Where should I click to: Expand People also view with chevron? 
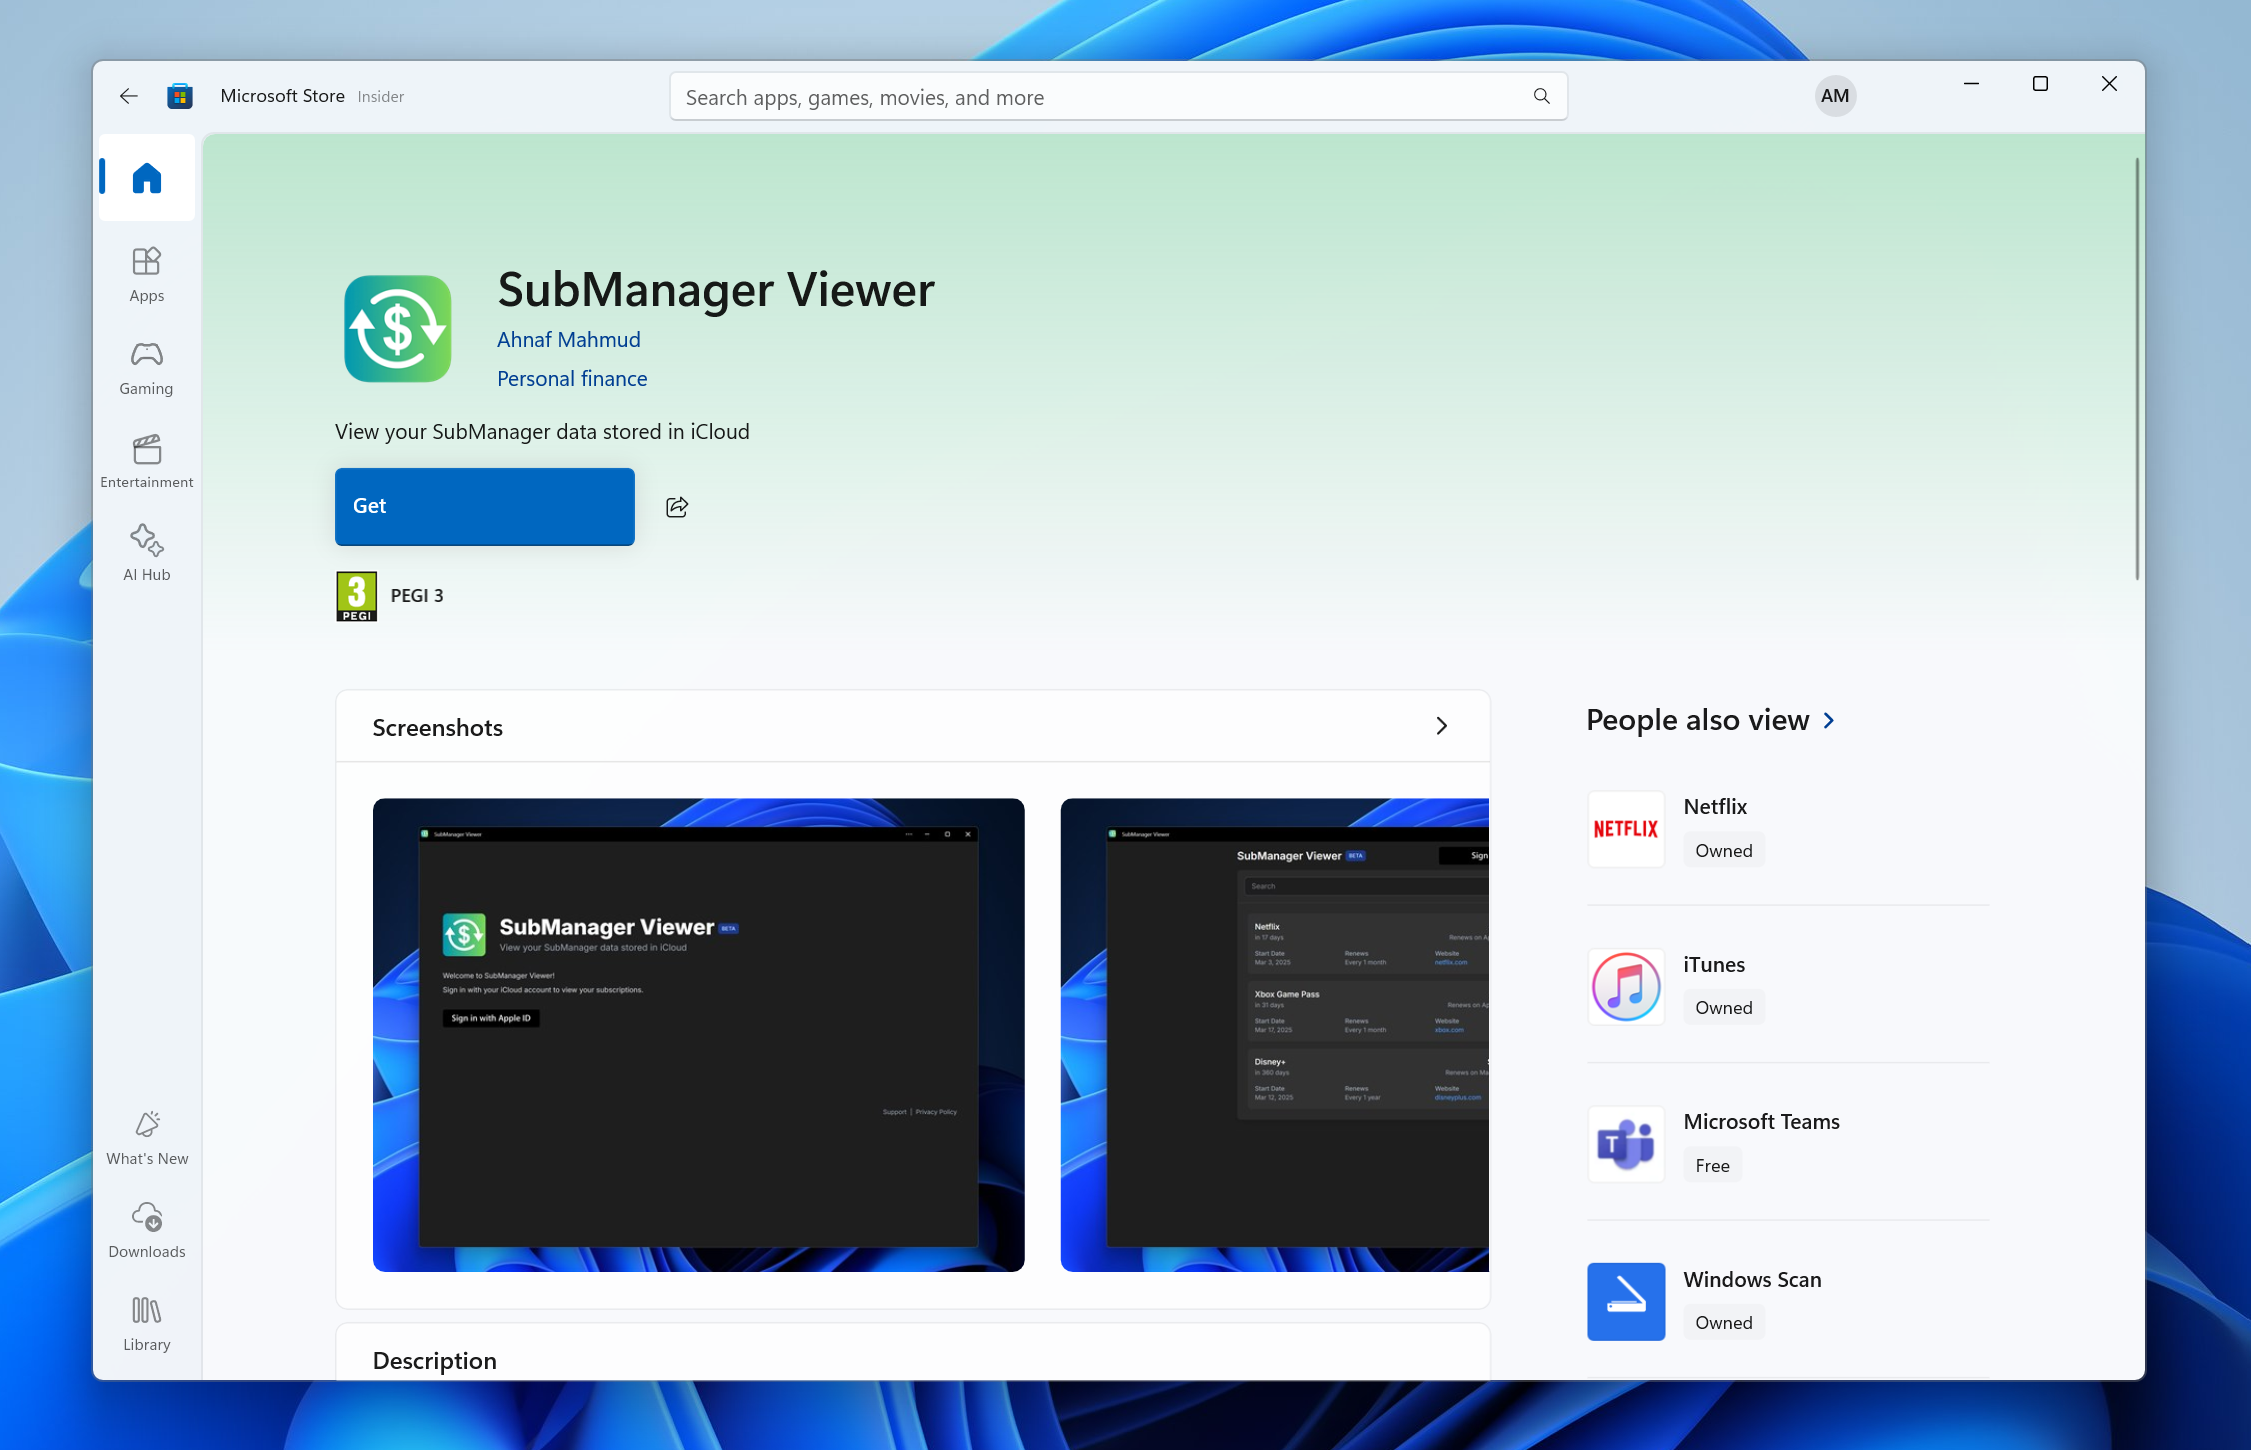1829,720
